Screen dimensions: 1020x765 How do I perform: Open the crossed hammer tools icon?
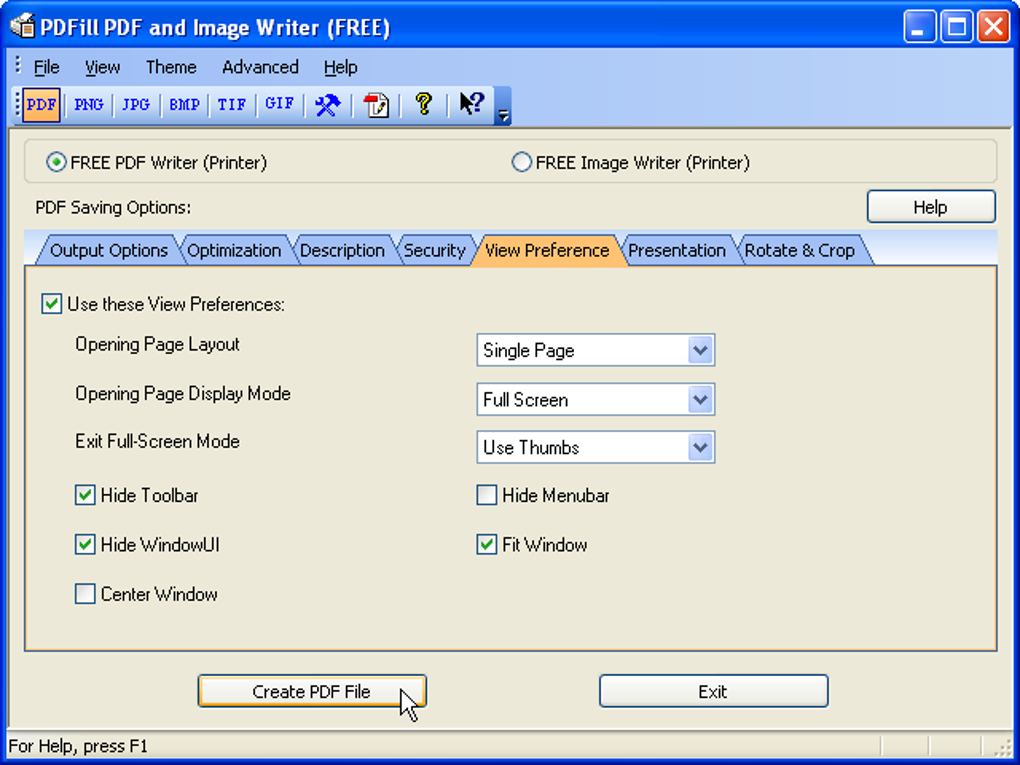pos(327,105)
